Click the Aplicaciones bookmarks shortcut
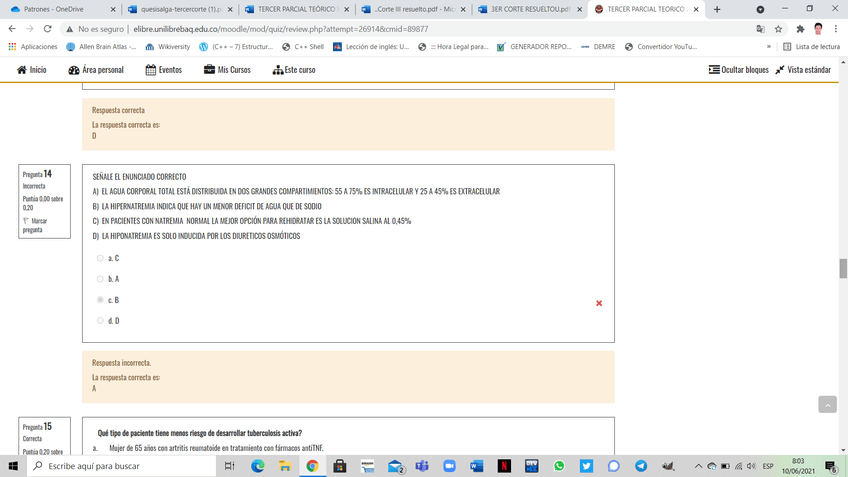This screenshot has height=477, width=848. pos(33,47)
